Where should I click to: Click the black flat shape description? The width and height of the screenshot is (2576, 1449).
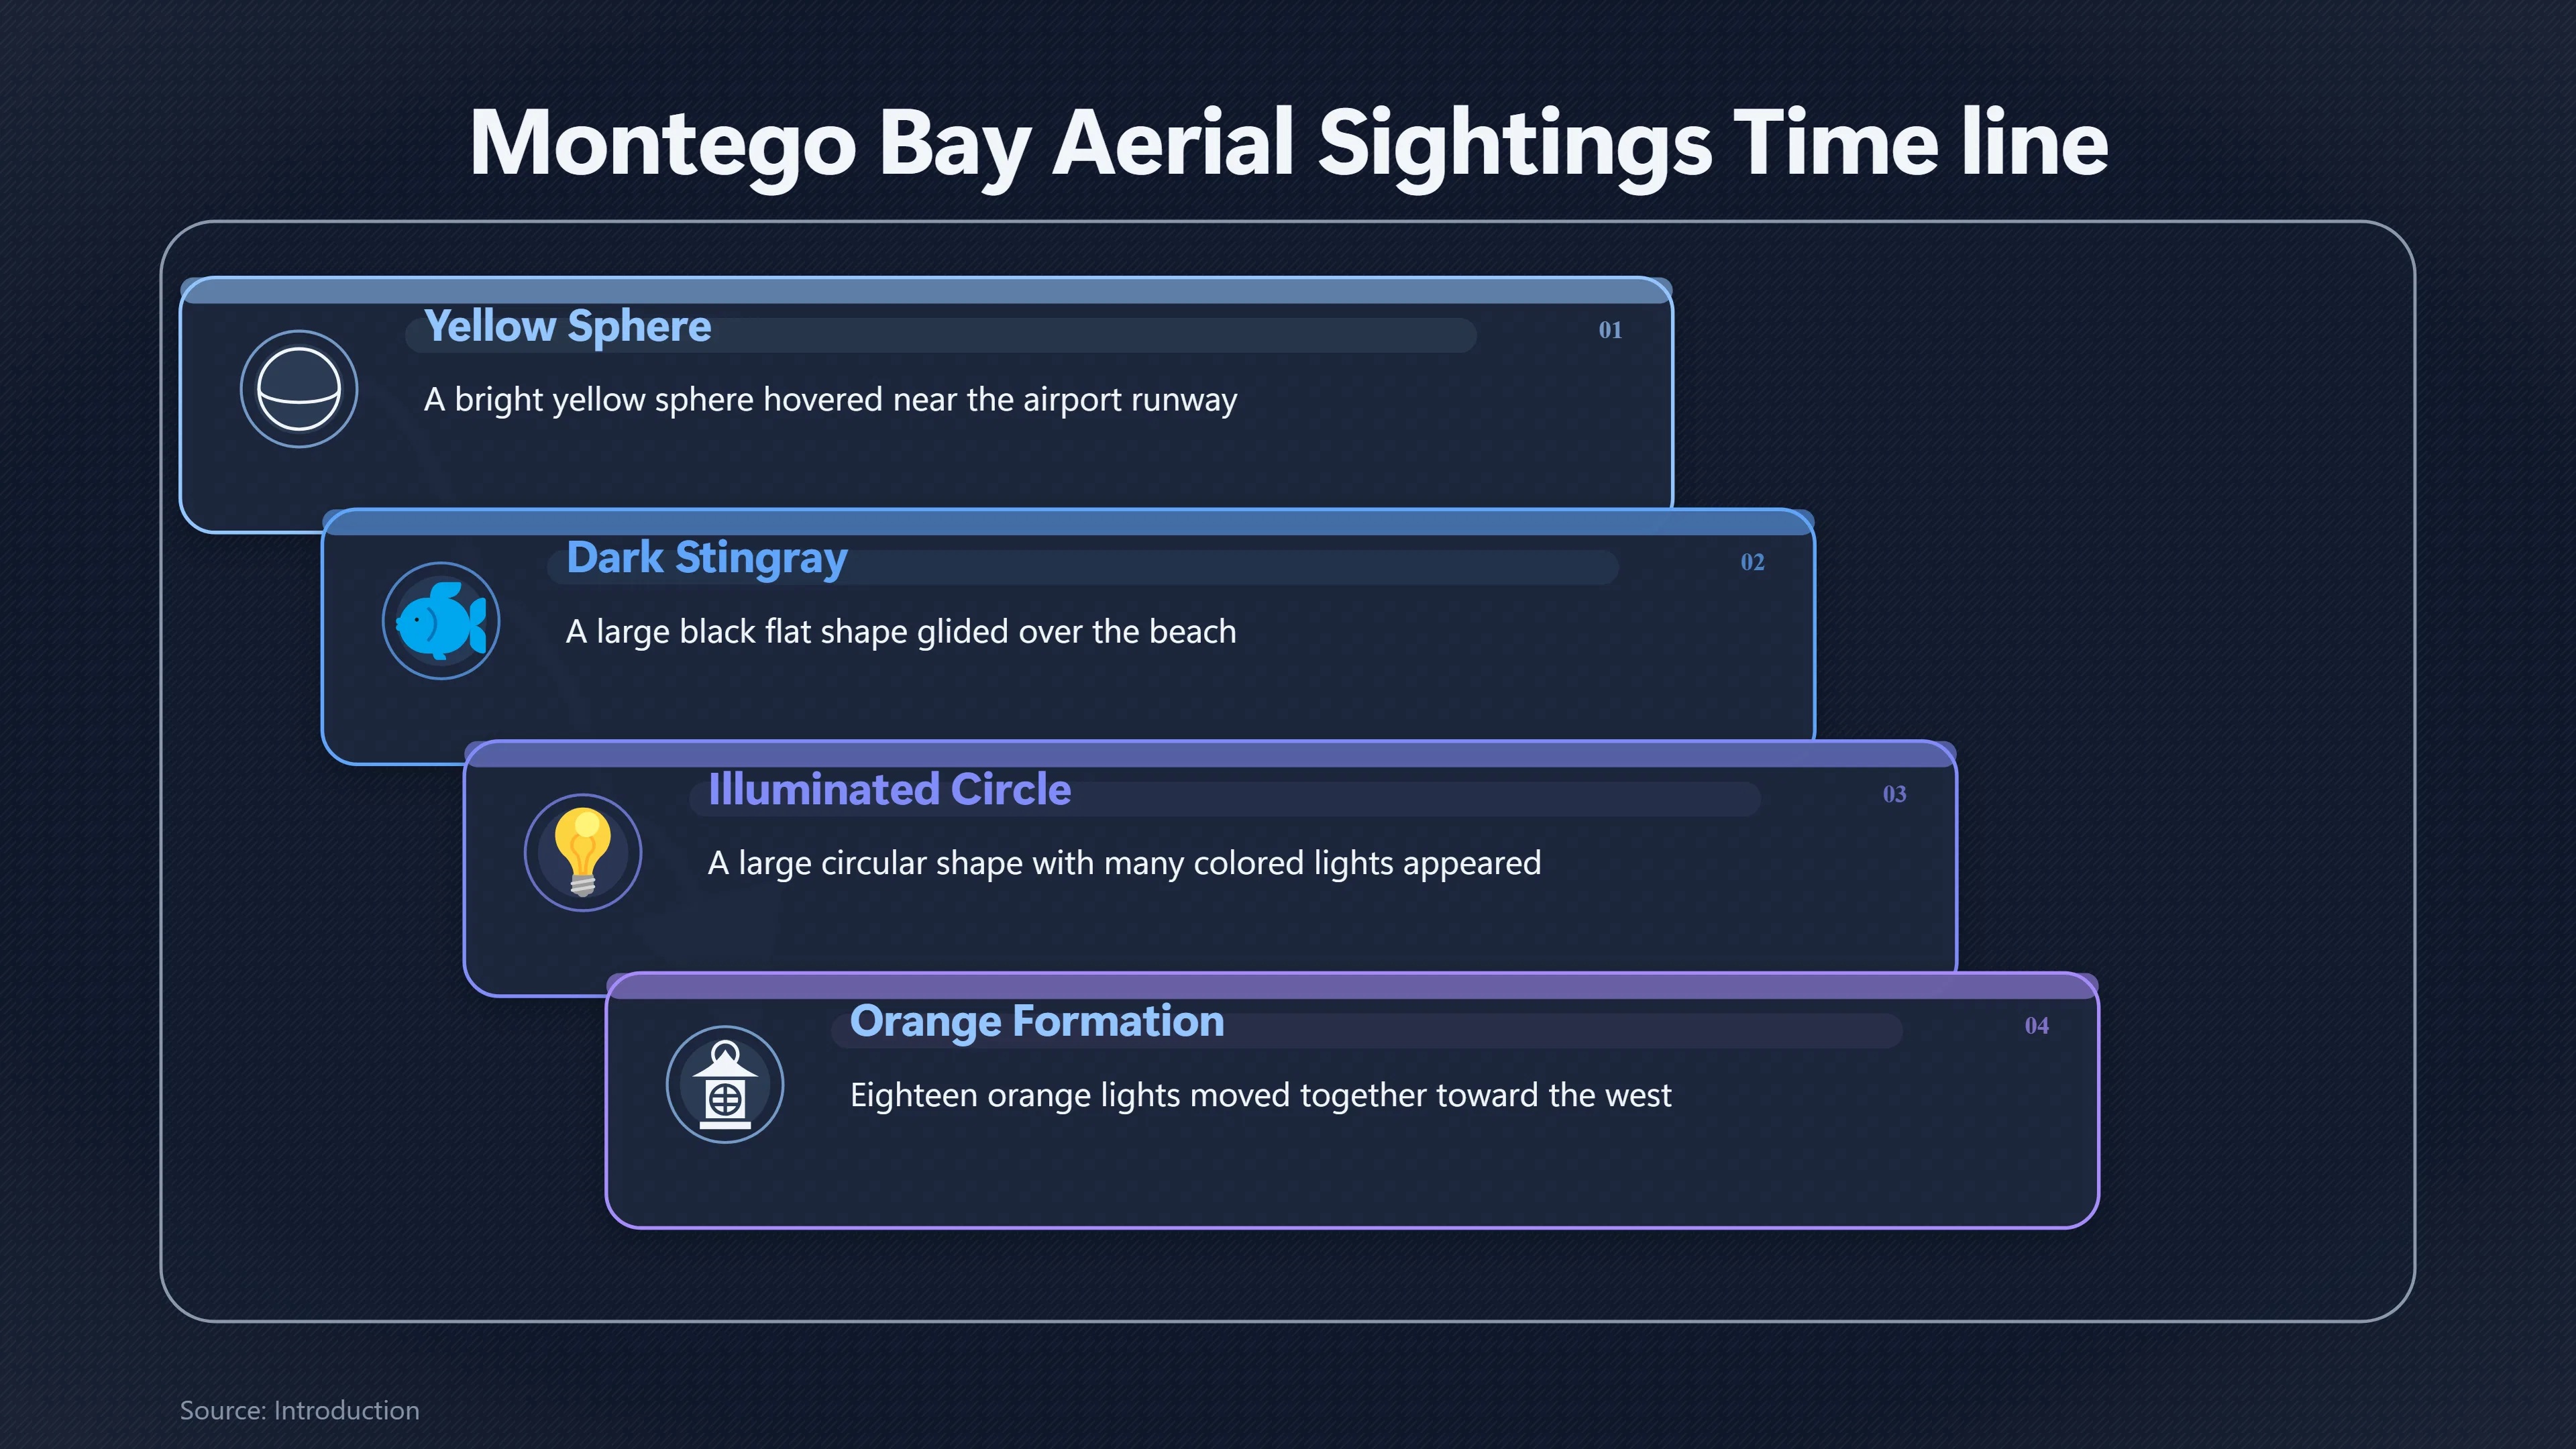901,632
